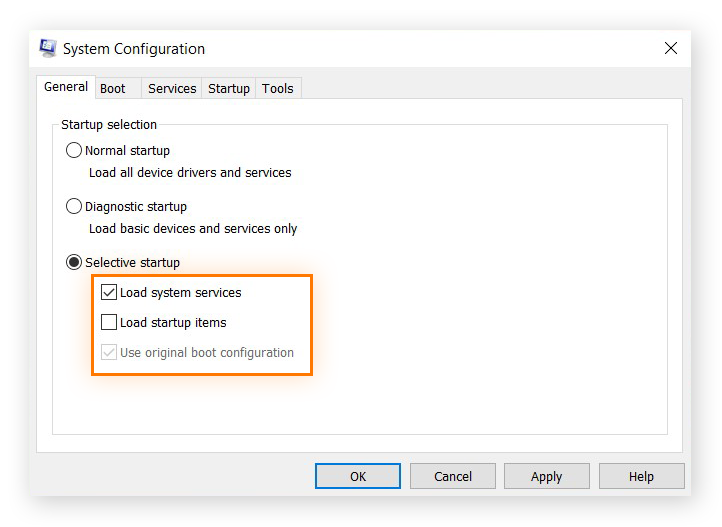Screen dimensions: 722x527
Task: Click the text 'Load all device drivers and services'
Action: (190, 173)
